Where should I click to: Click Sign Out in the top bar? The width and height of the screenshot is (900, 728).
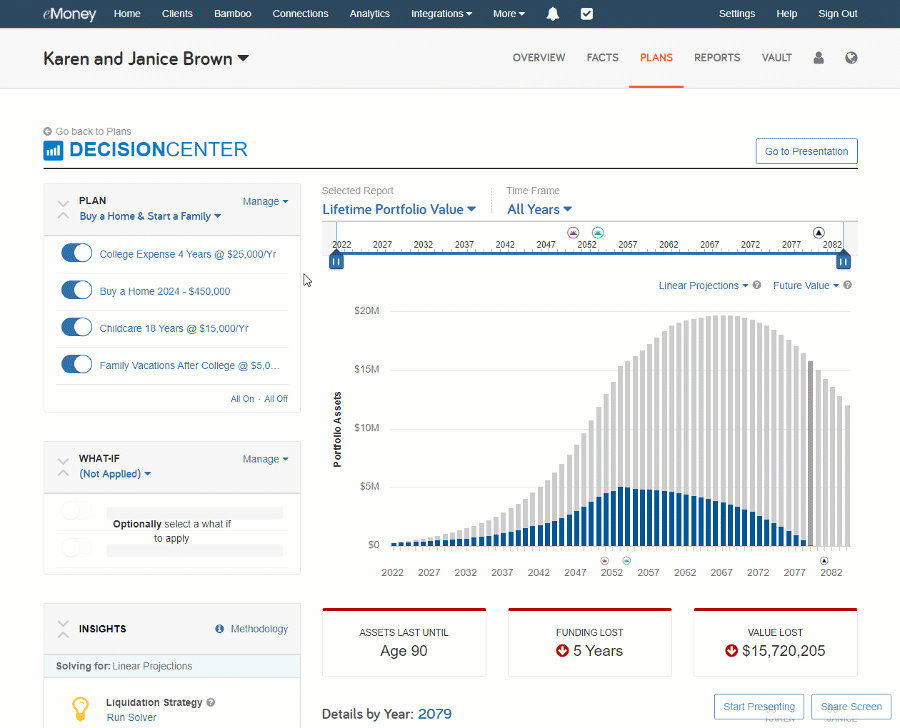(837, 14)
